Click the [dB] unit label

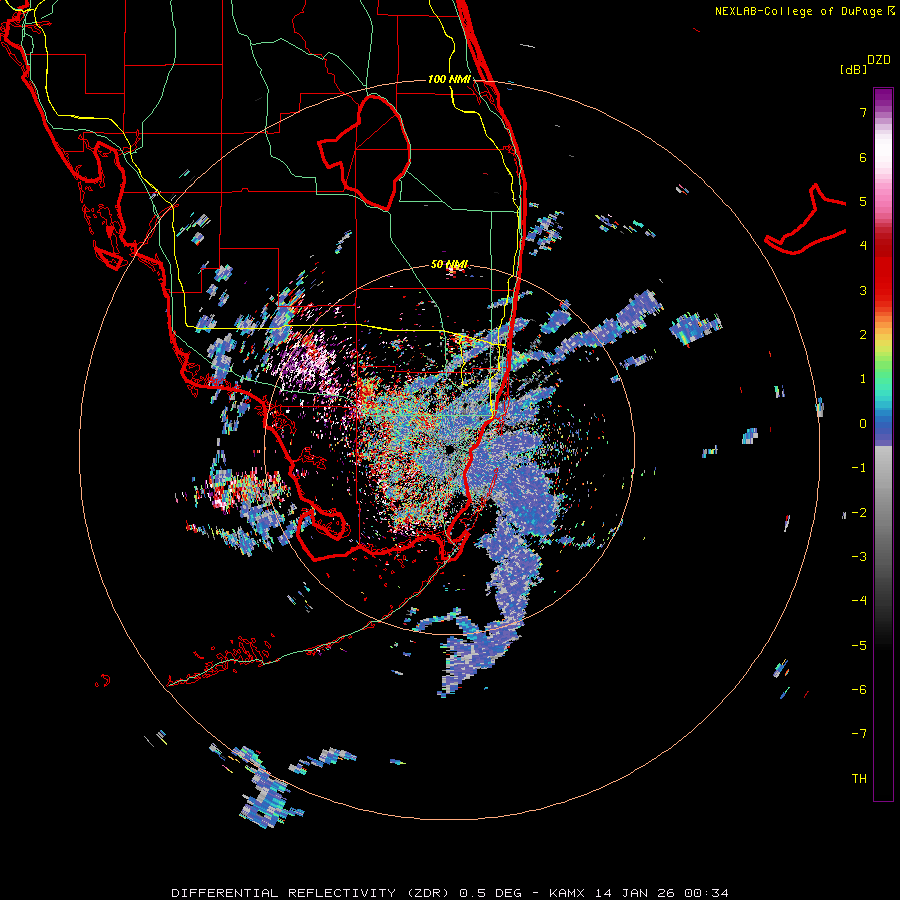click(854, 69)
